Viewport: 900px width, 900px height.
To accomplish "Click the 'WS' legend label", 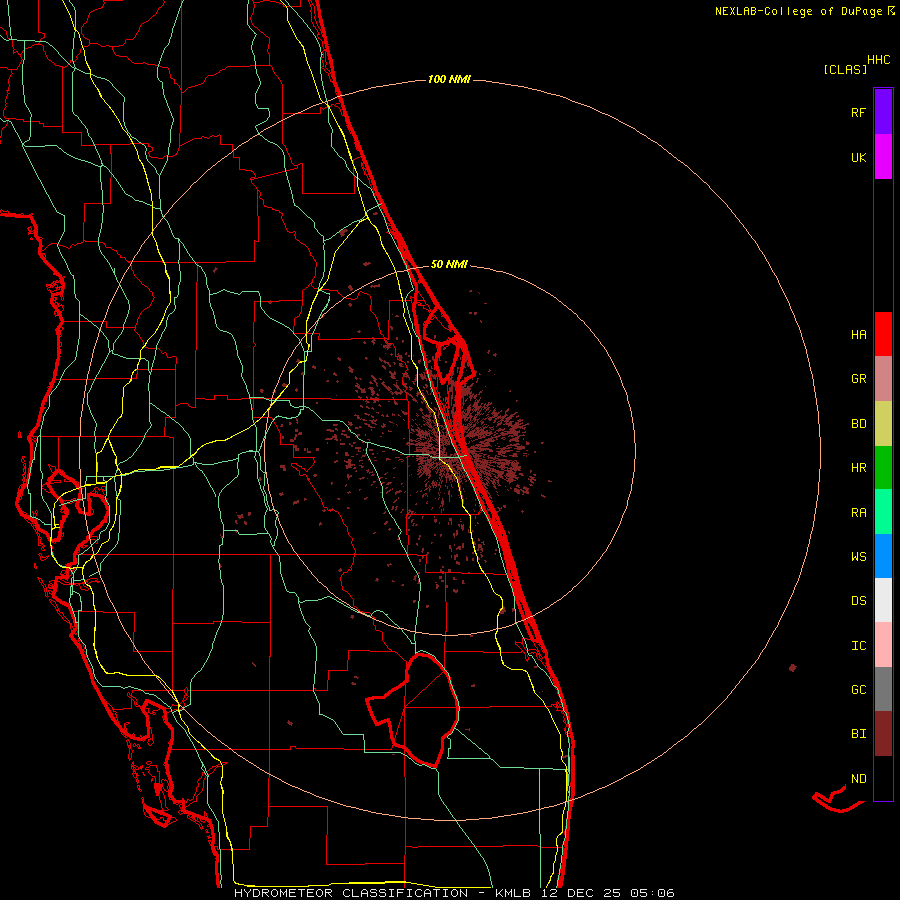I will coord(858,557).
